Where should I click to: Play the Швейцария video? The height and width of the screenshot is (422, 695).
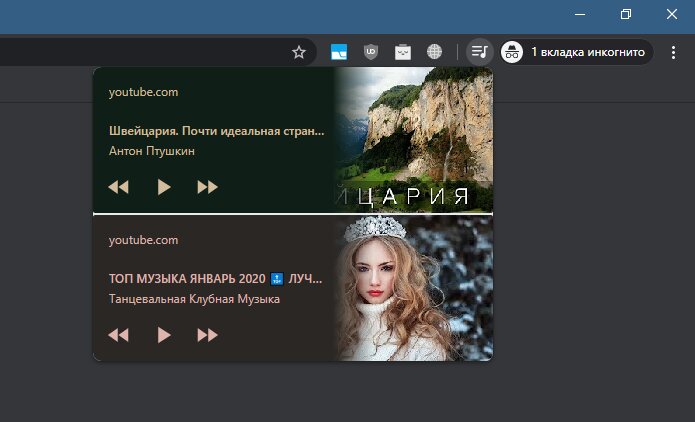coord(164,187)
